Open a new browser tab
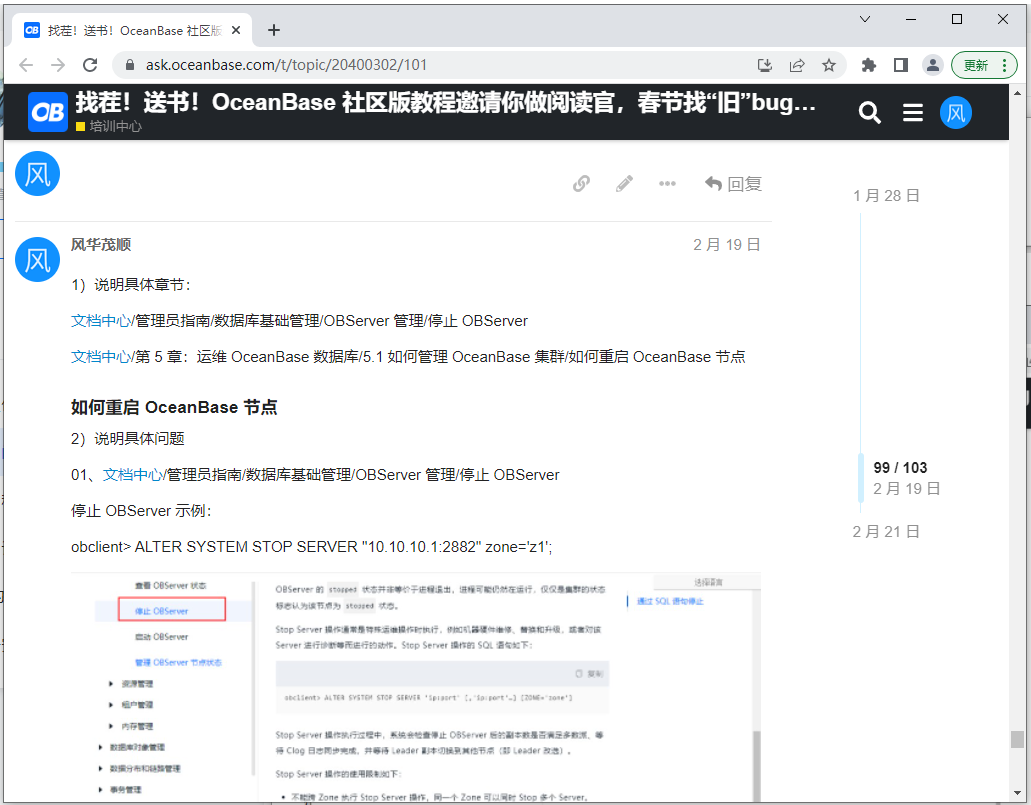The image size is (1031, 805). click(x=274, y=30)
